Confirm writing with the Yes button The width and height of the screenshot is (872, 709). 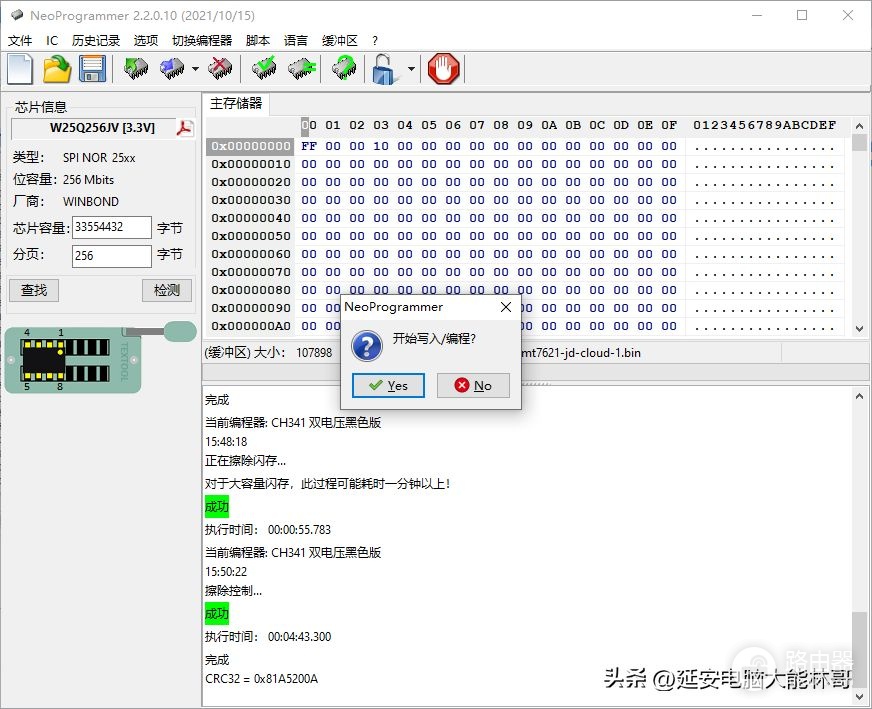388,385
